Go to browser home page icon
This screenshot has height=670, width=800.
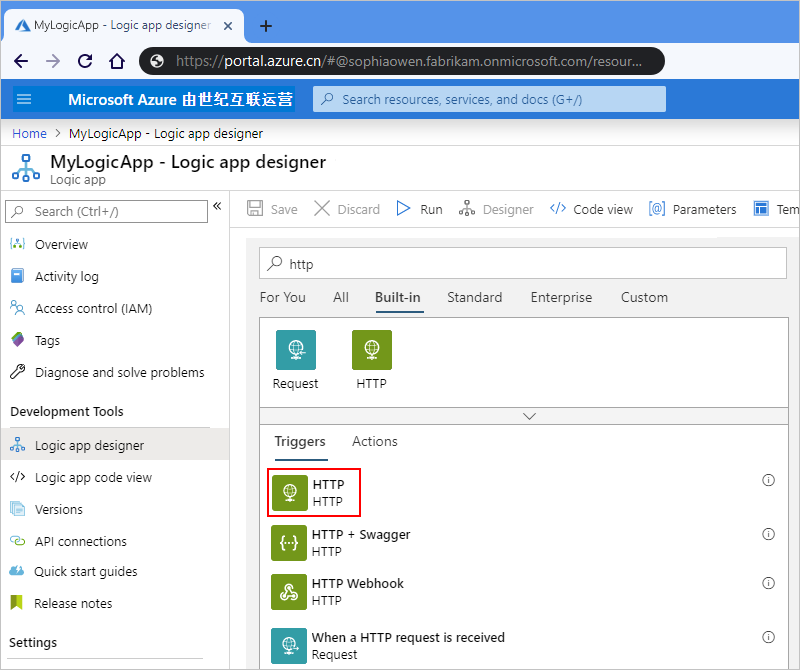(x=117, y=61)
